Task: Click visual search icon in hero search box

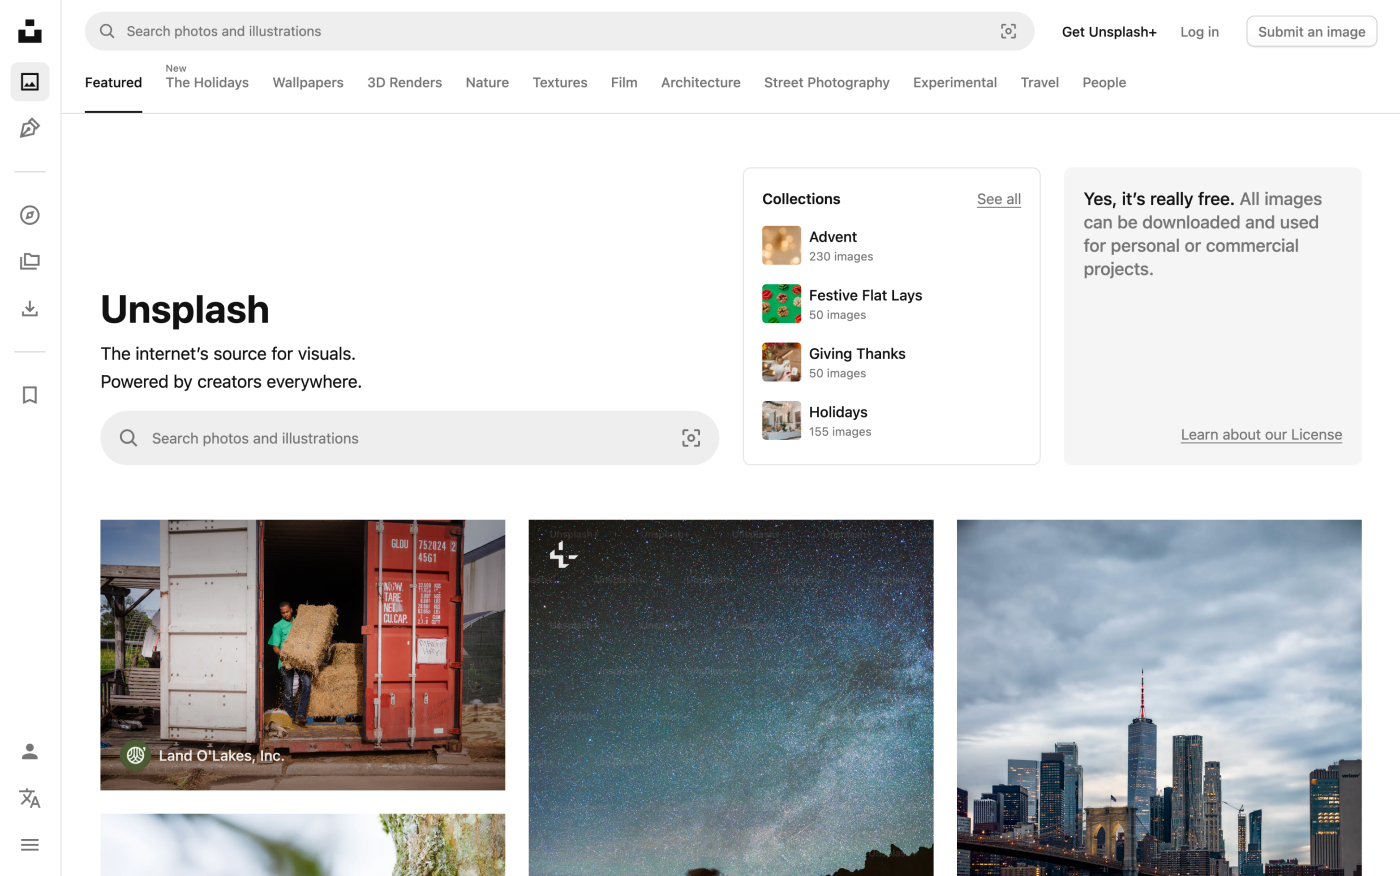Action: (x=691, y=438)
